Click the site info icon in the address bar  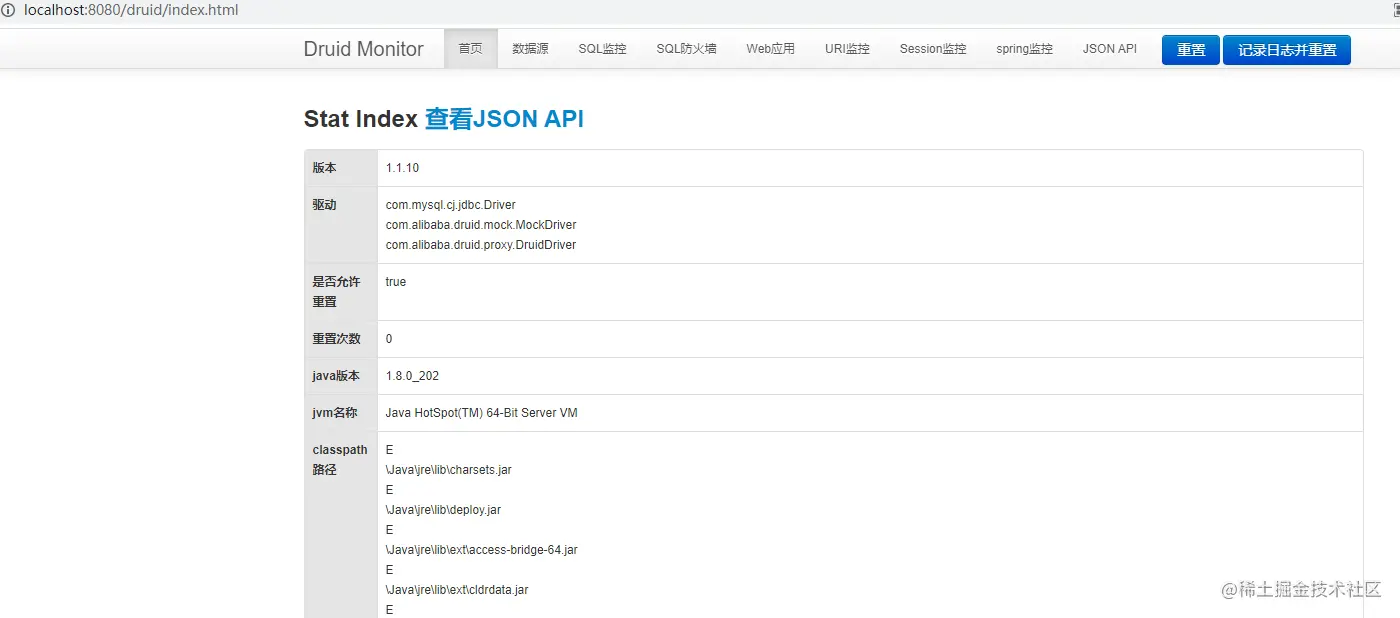click(8, 10)
